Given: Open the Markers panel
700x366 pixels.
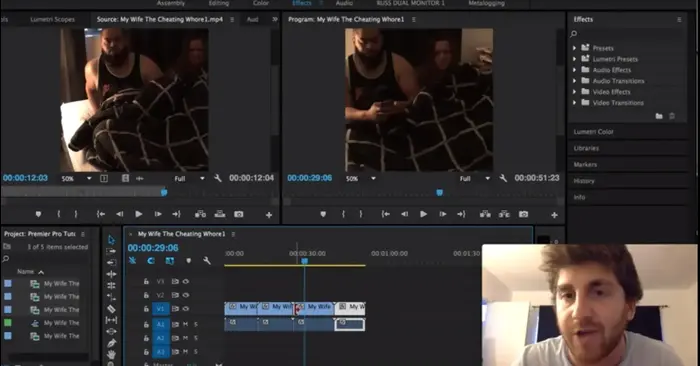Looking at the screenshot, I should tap(585, 165).
